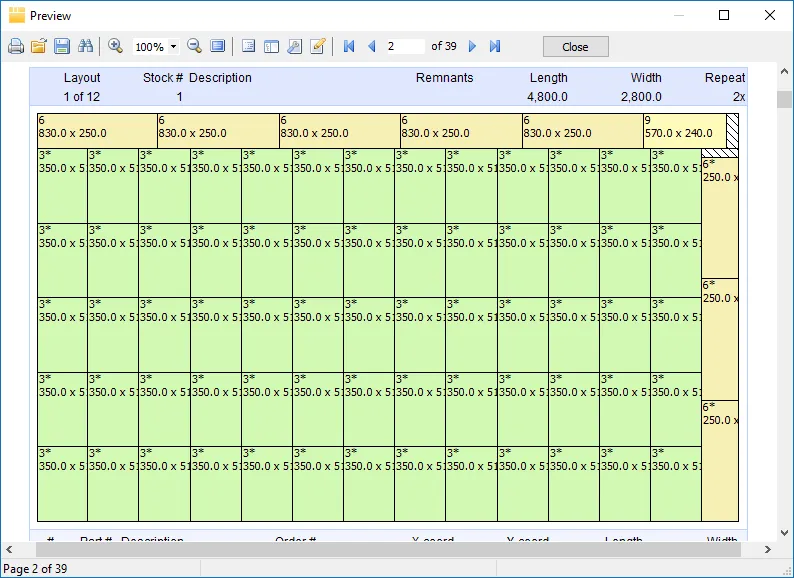Viewport: 794px width, 578px height.
Task: Click the 570.0 x 240.0 part in layout
Action: coord(683,130)
